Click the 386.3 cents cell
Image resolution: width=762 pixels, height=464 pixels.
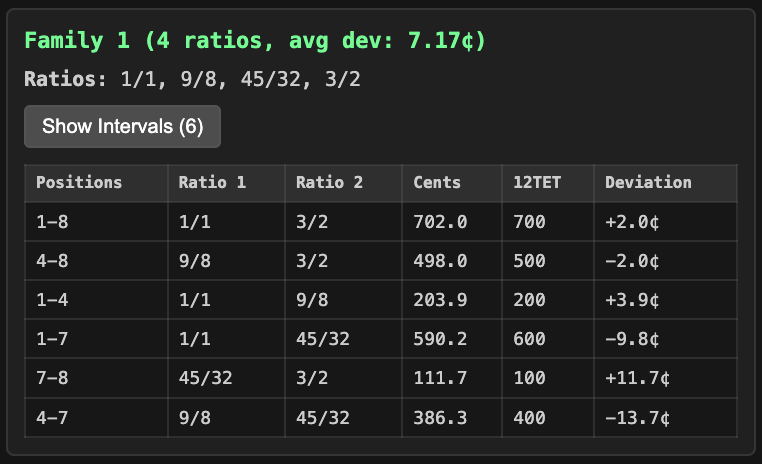pyautogui.click(x=440, y=417)
